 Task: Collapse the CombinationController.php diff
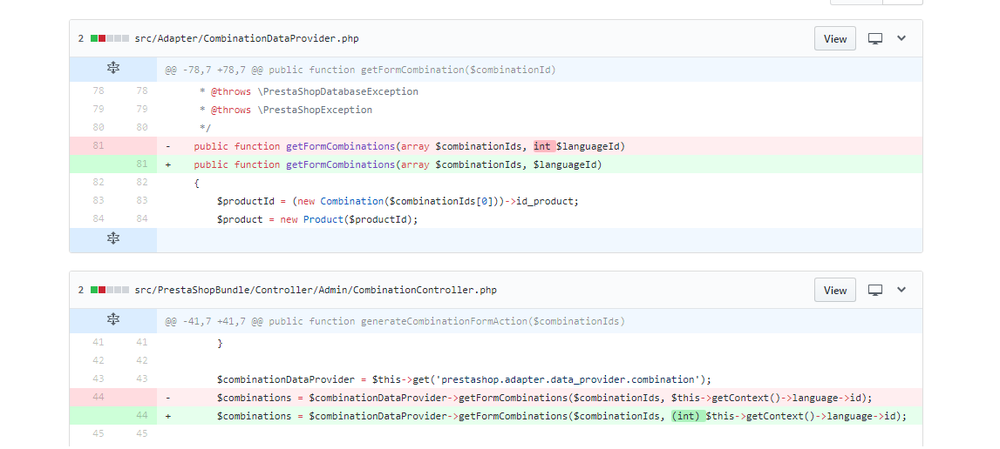[x=901, y=290]
